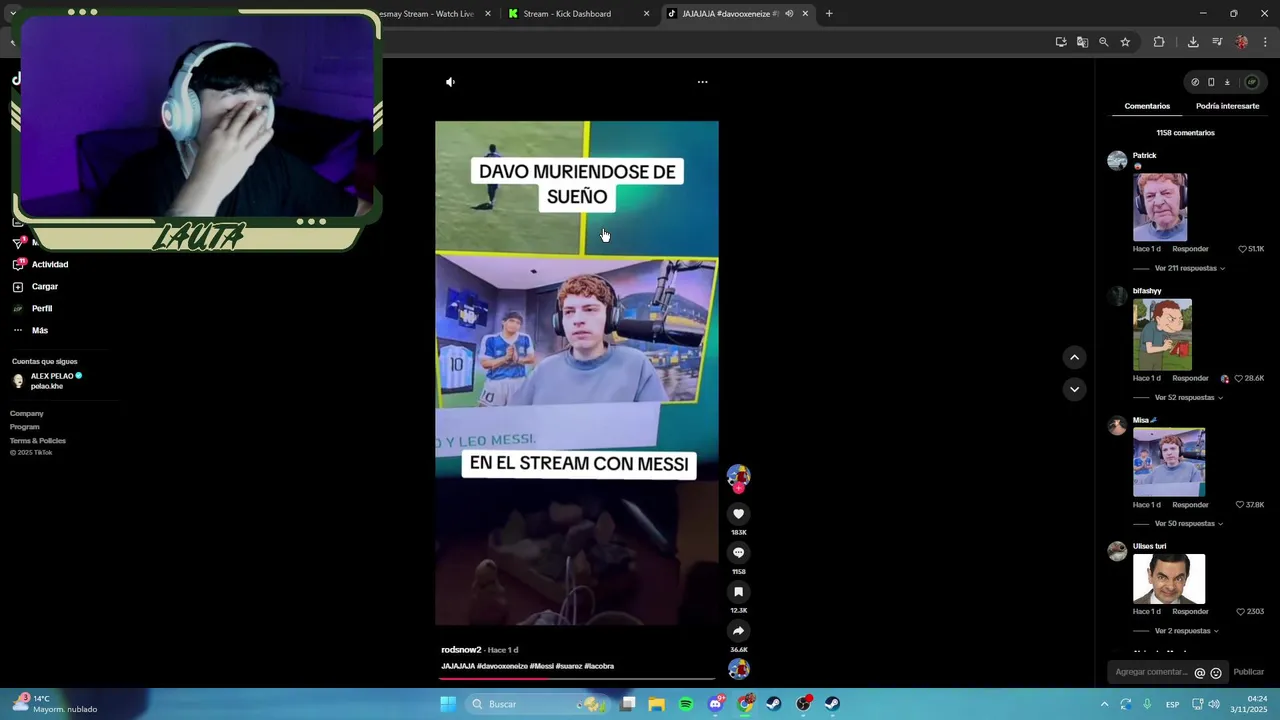Switch to the Podría interesarte tab
Screen dimensions: 1280x720
coord(1227,106)
